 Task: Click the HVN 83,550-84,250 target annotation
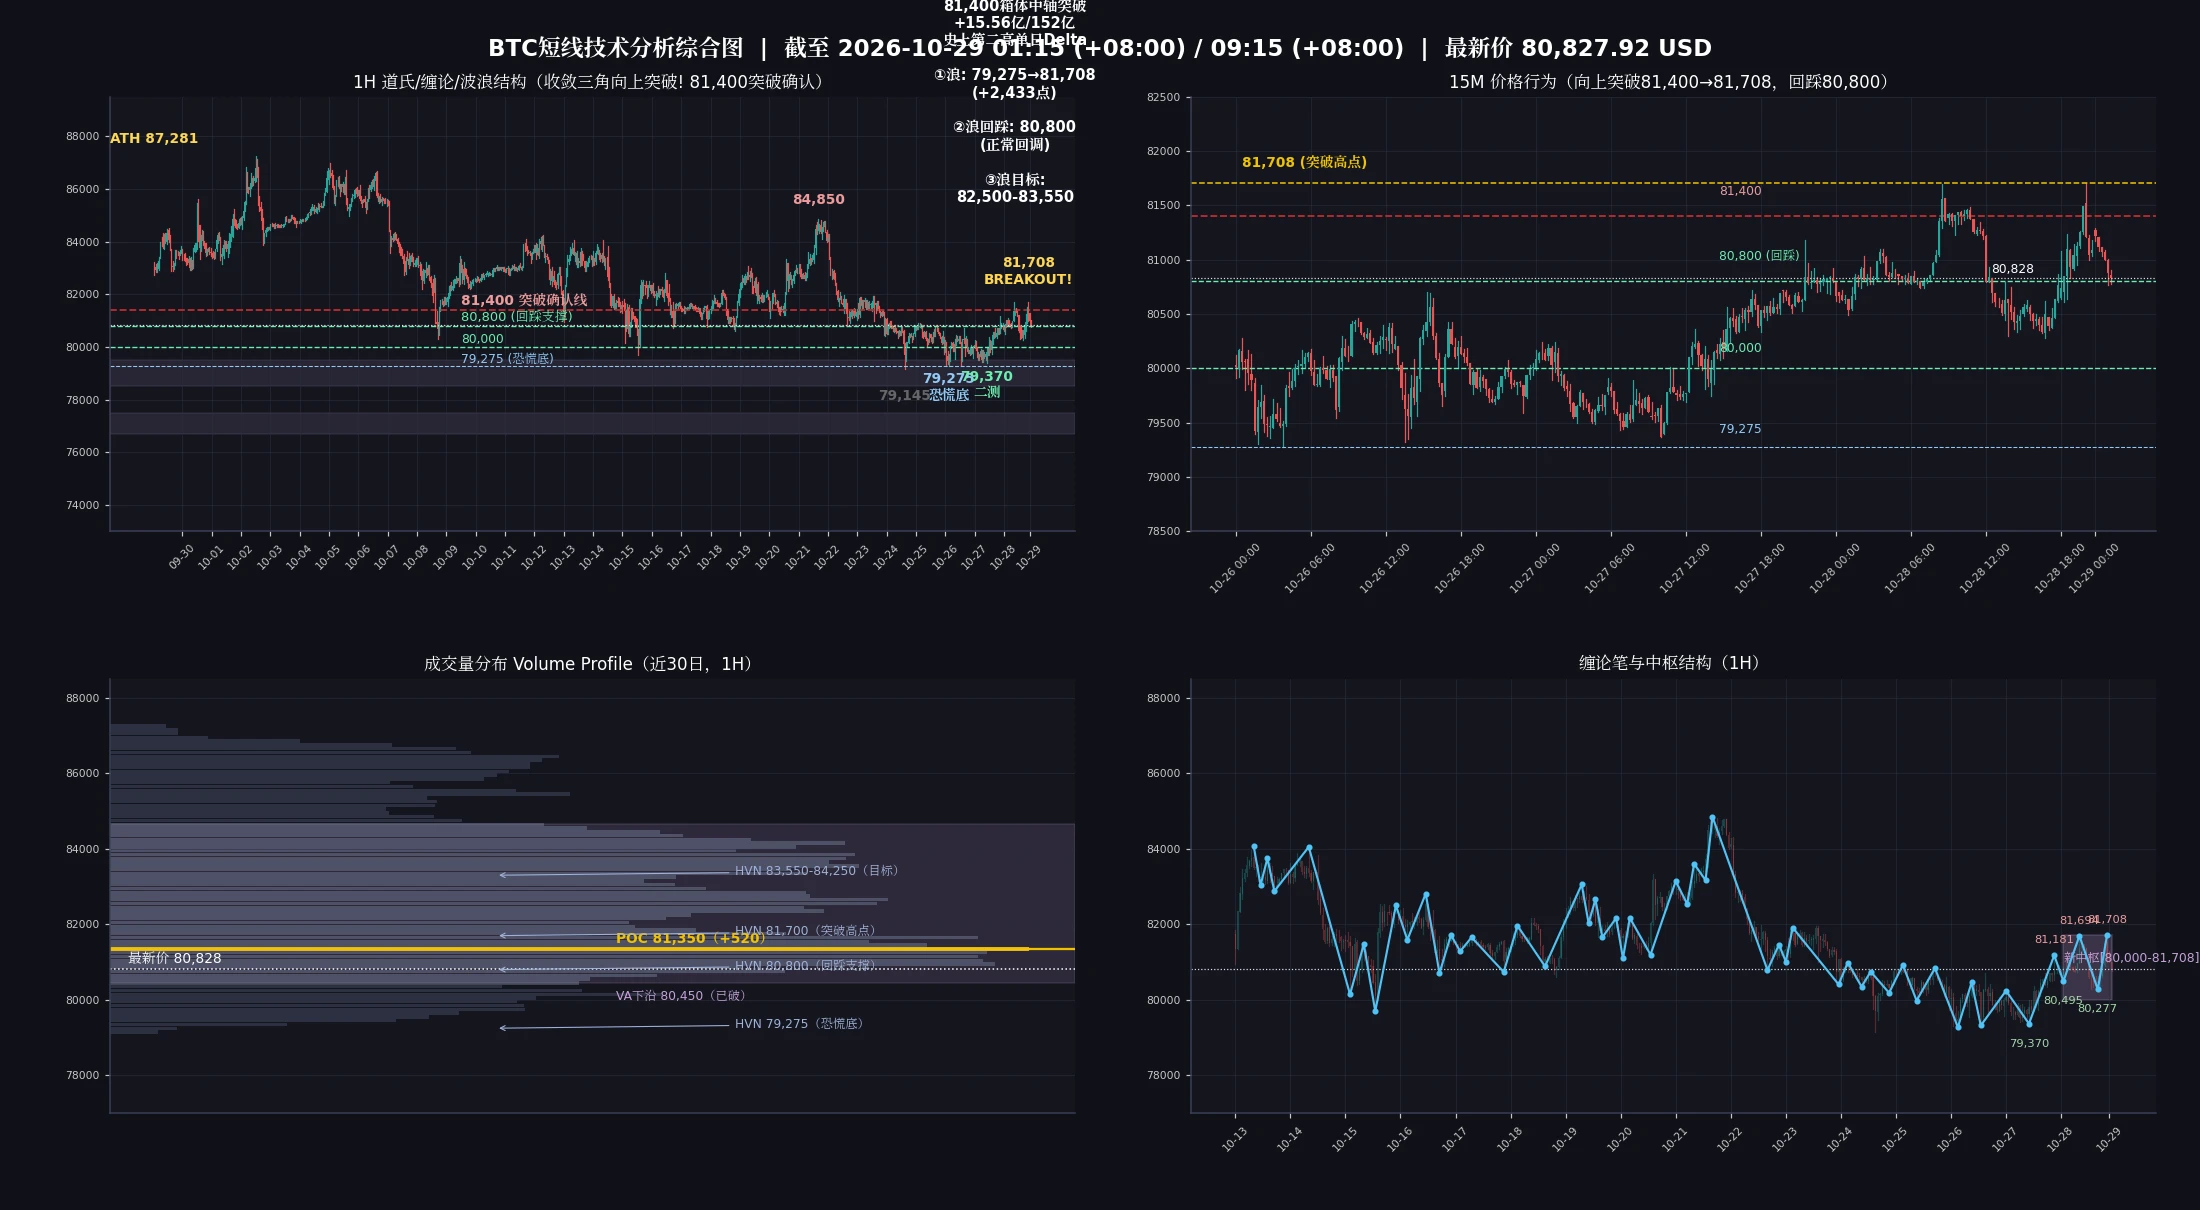(820, 871)
